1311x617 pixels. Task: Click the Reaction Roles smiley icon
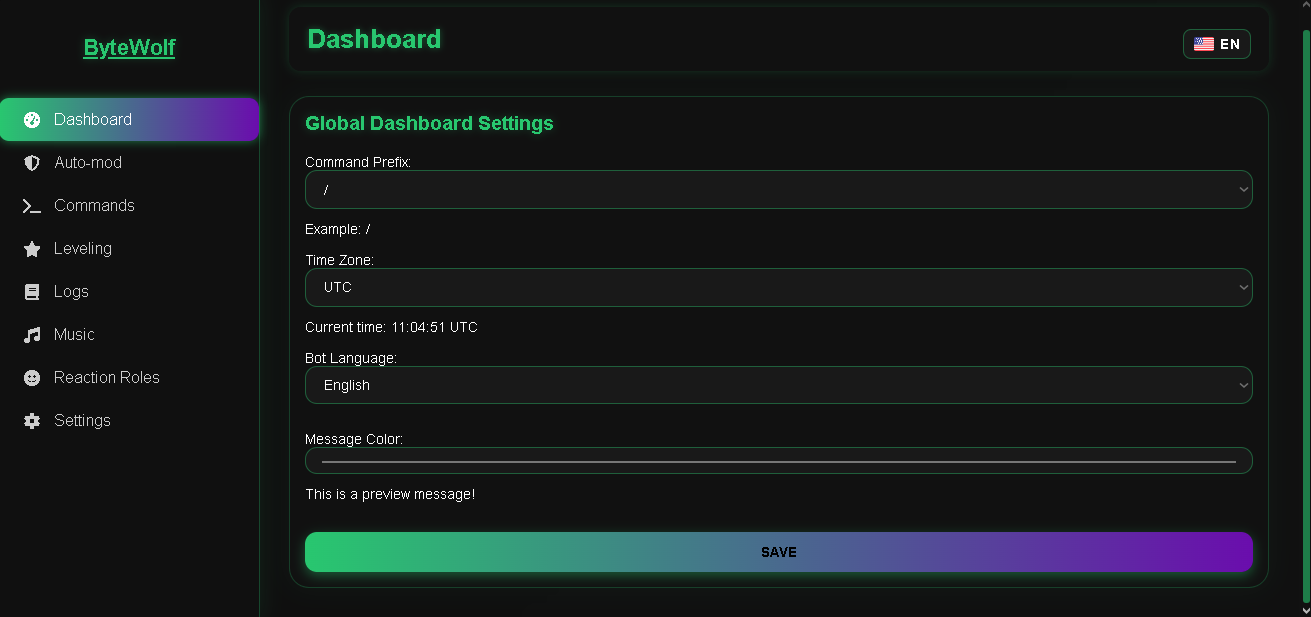[x=32, y=378]
